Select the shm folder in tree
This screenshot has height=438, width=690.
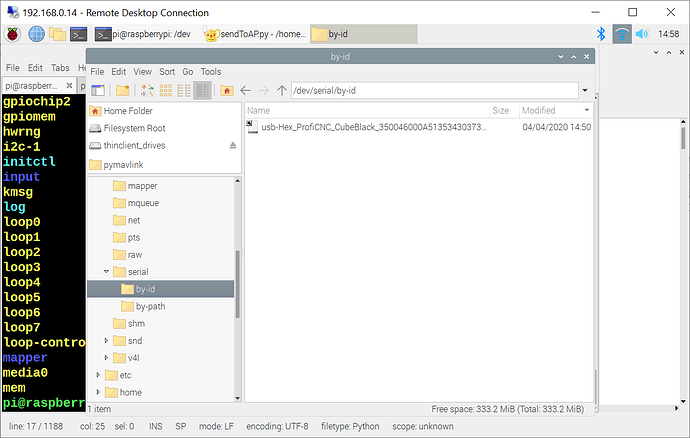136,324
